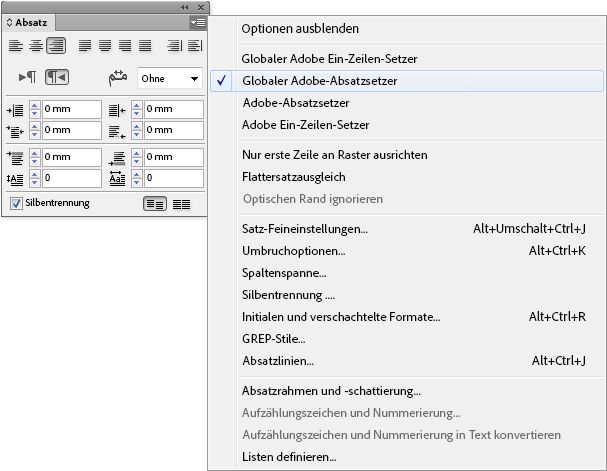Screen dimensions: 607x471
Task: Align text away from the spine
Action: 195,46
